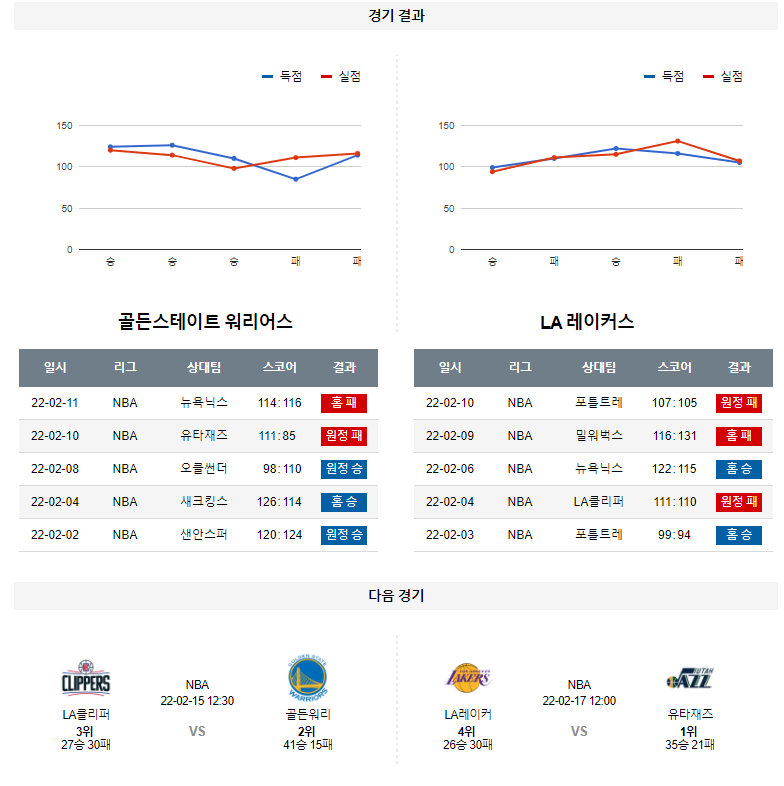The width and height of the screenshot is (784, 786).
Task: Click 일시 column header in Warriors table
Action: tap(55, 367)
